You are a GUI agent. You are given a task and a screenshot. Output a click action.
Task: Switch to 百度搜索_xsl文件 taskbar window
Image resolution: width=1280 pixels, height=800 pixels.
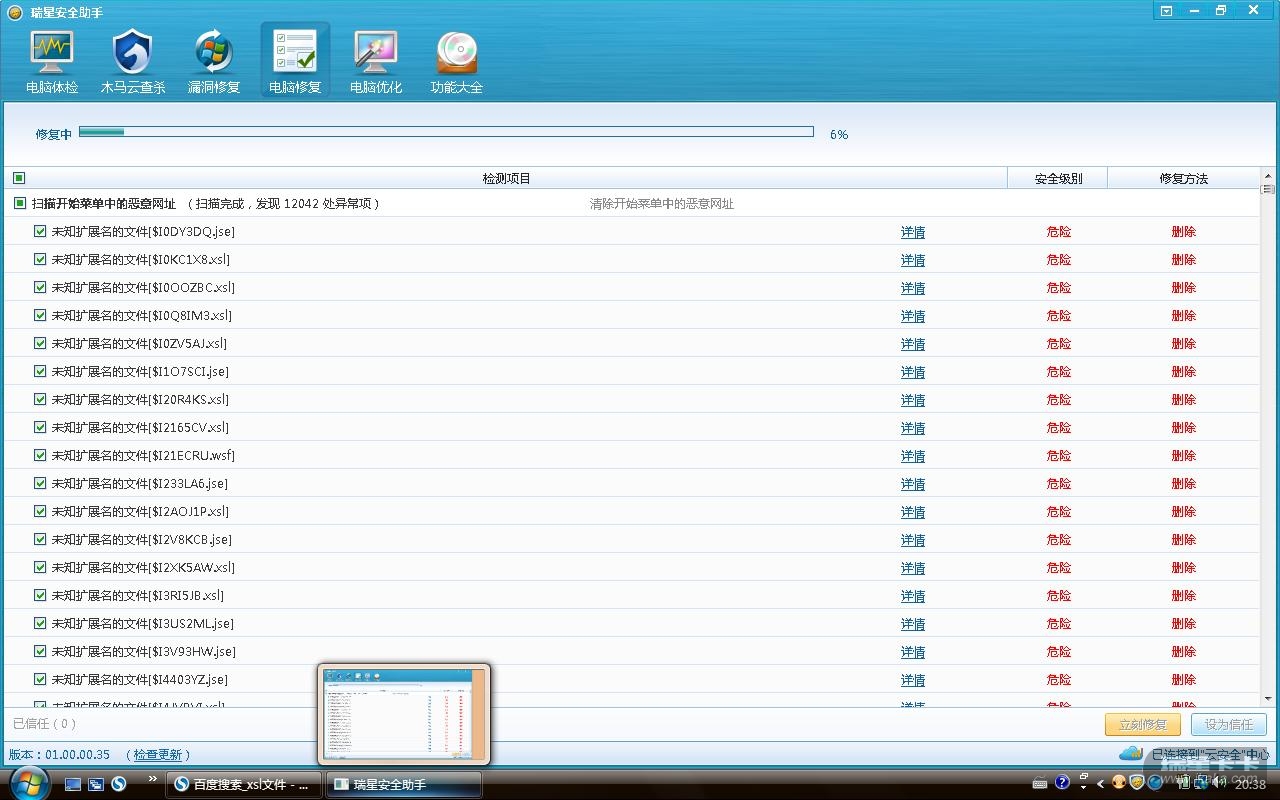(x=243, y=784)
